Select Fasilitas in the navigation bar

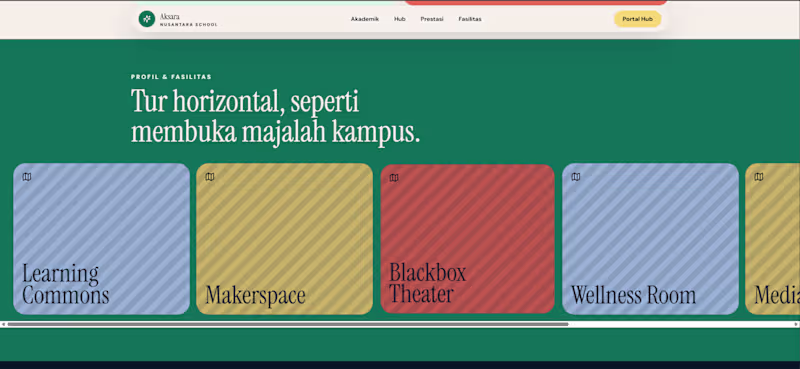469,19
